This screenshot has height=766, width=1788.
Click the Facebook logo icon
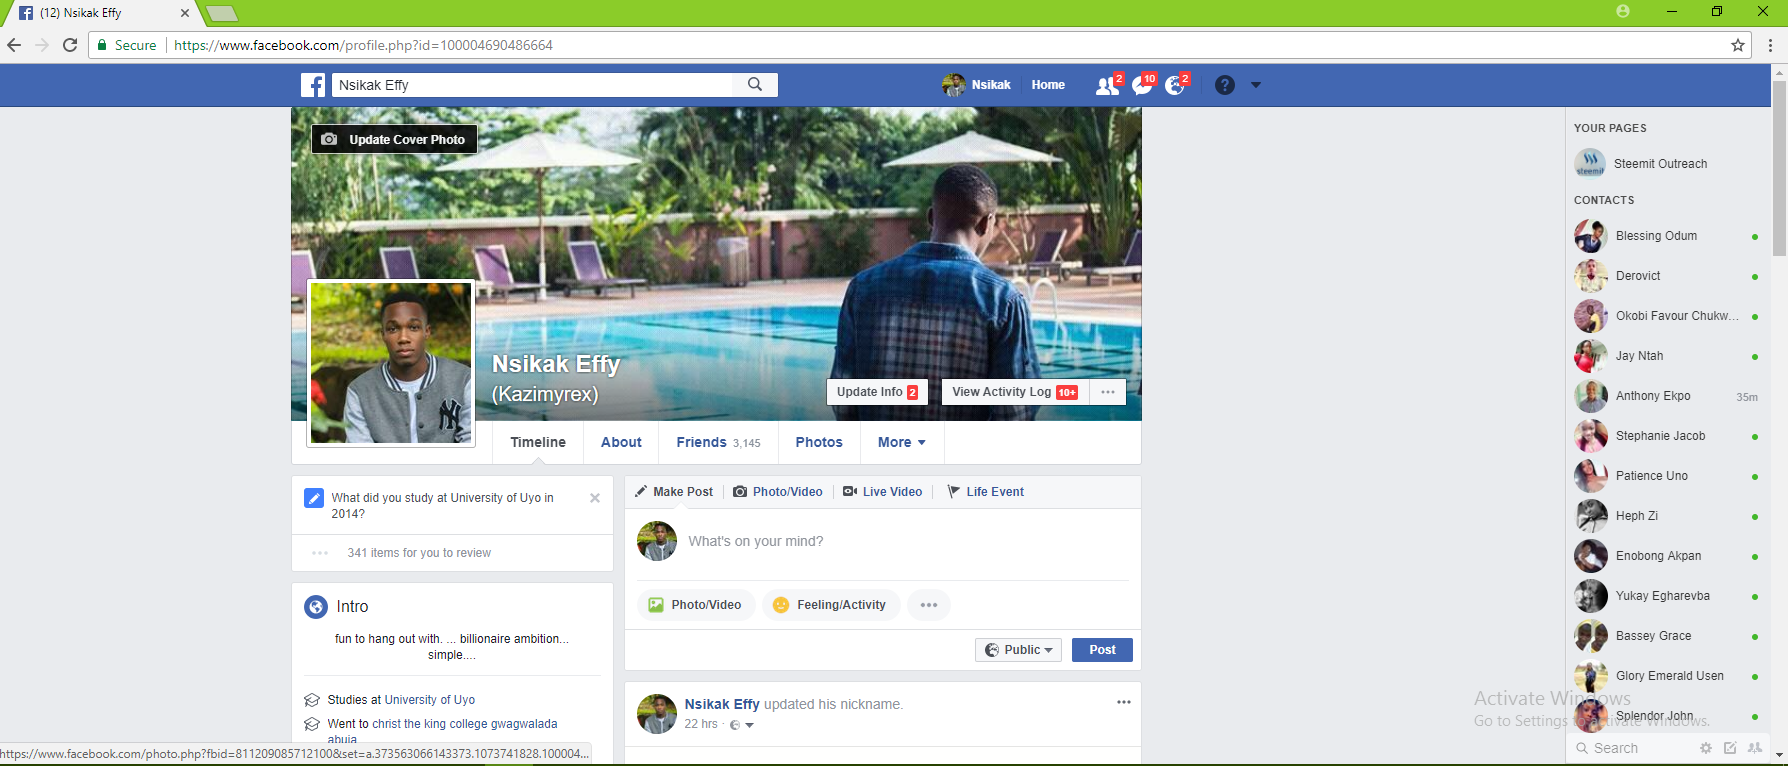coord(313,85)
